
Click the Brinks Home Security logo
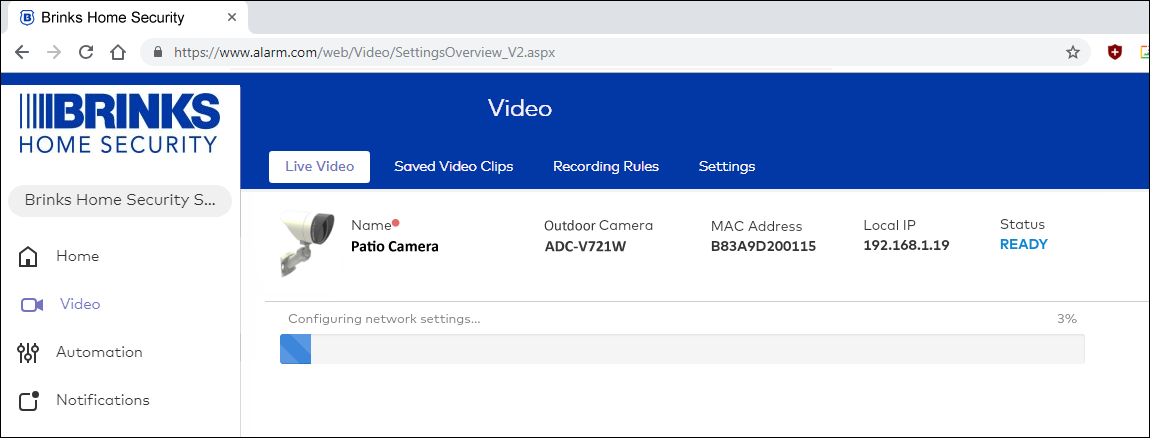[120, 123]
